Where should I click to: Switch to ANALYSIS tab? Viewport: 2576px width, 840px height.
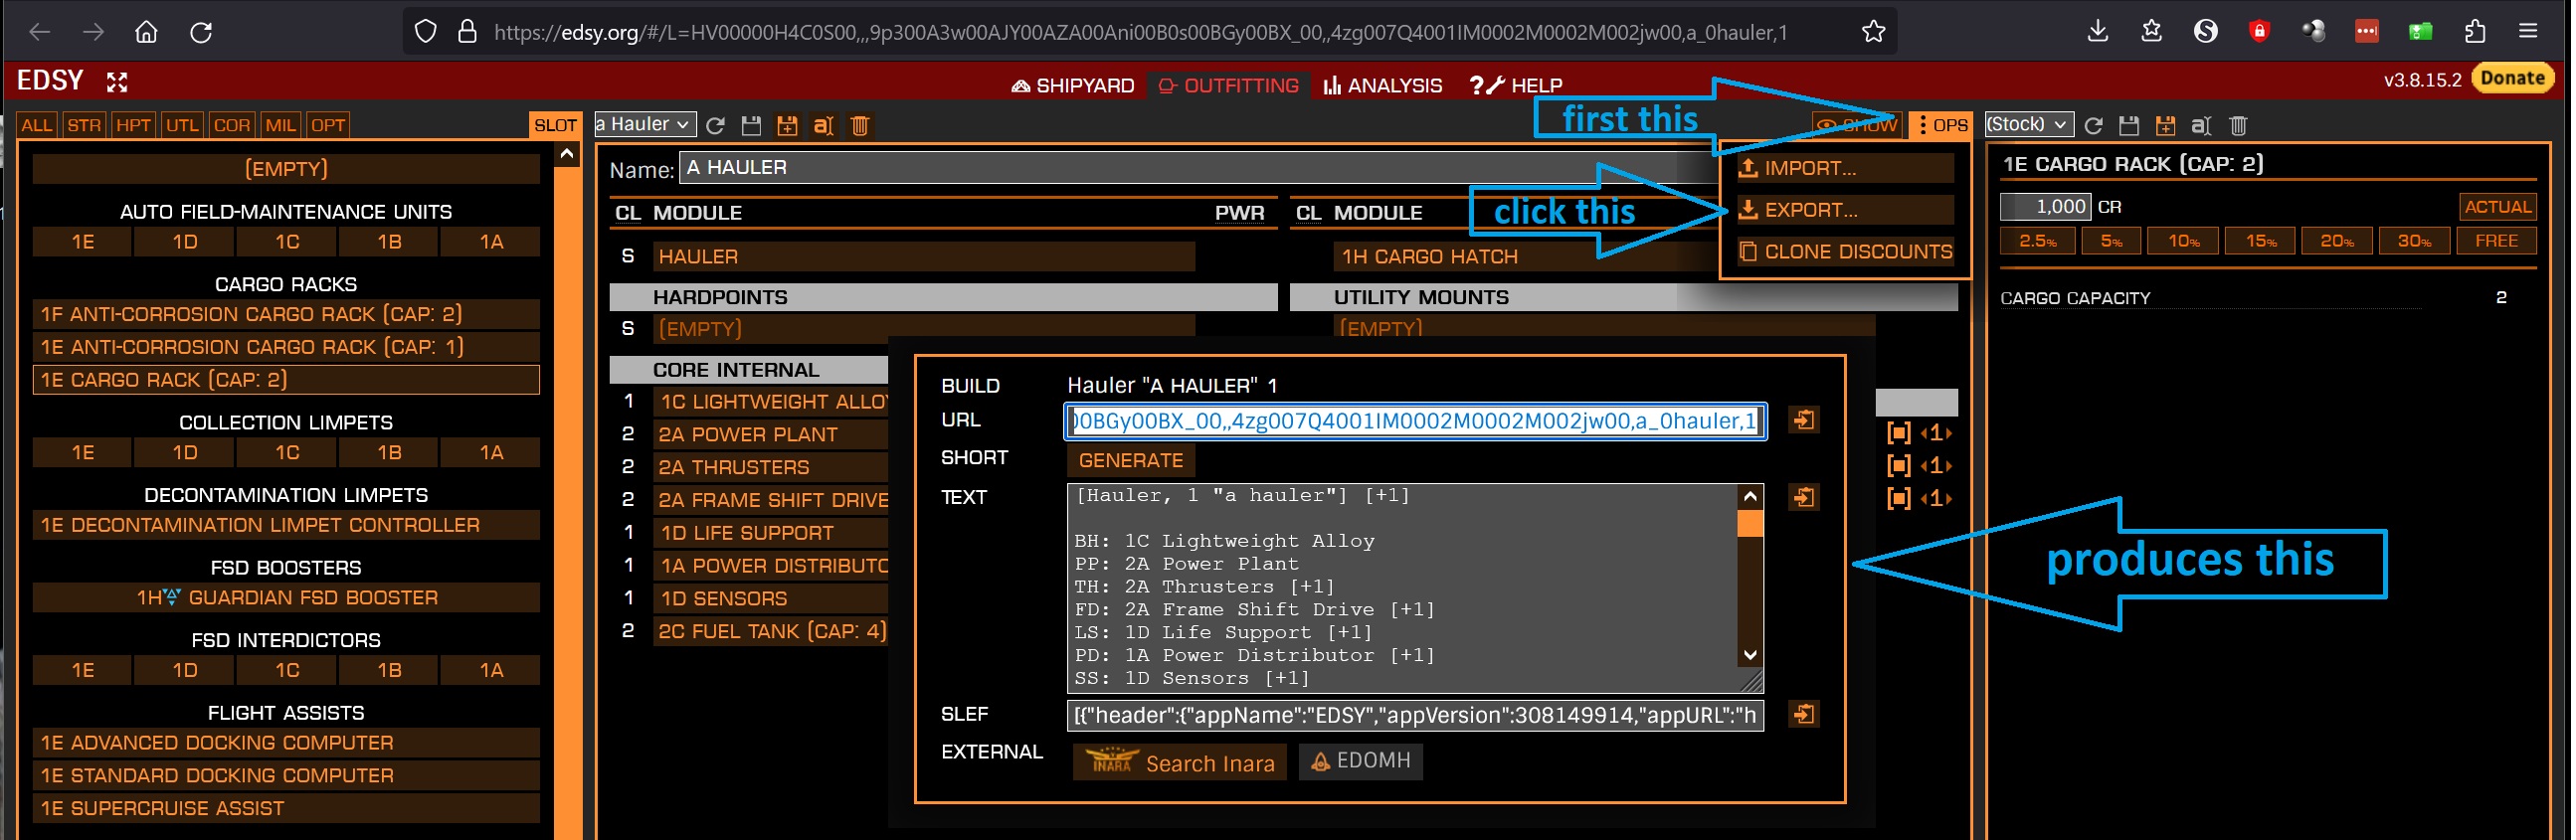[1385, 86]
